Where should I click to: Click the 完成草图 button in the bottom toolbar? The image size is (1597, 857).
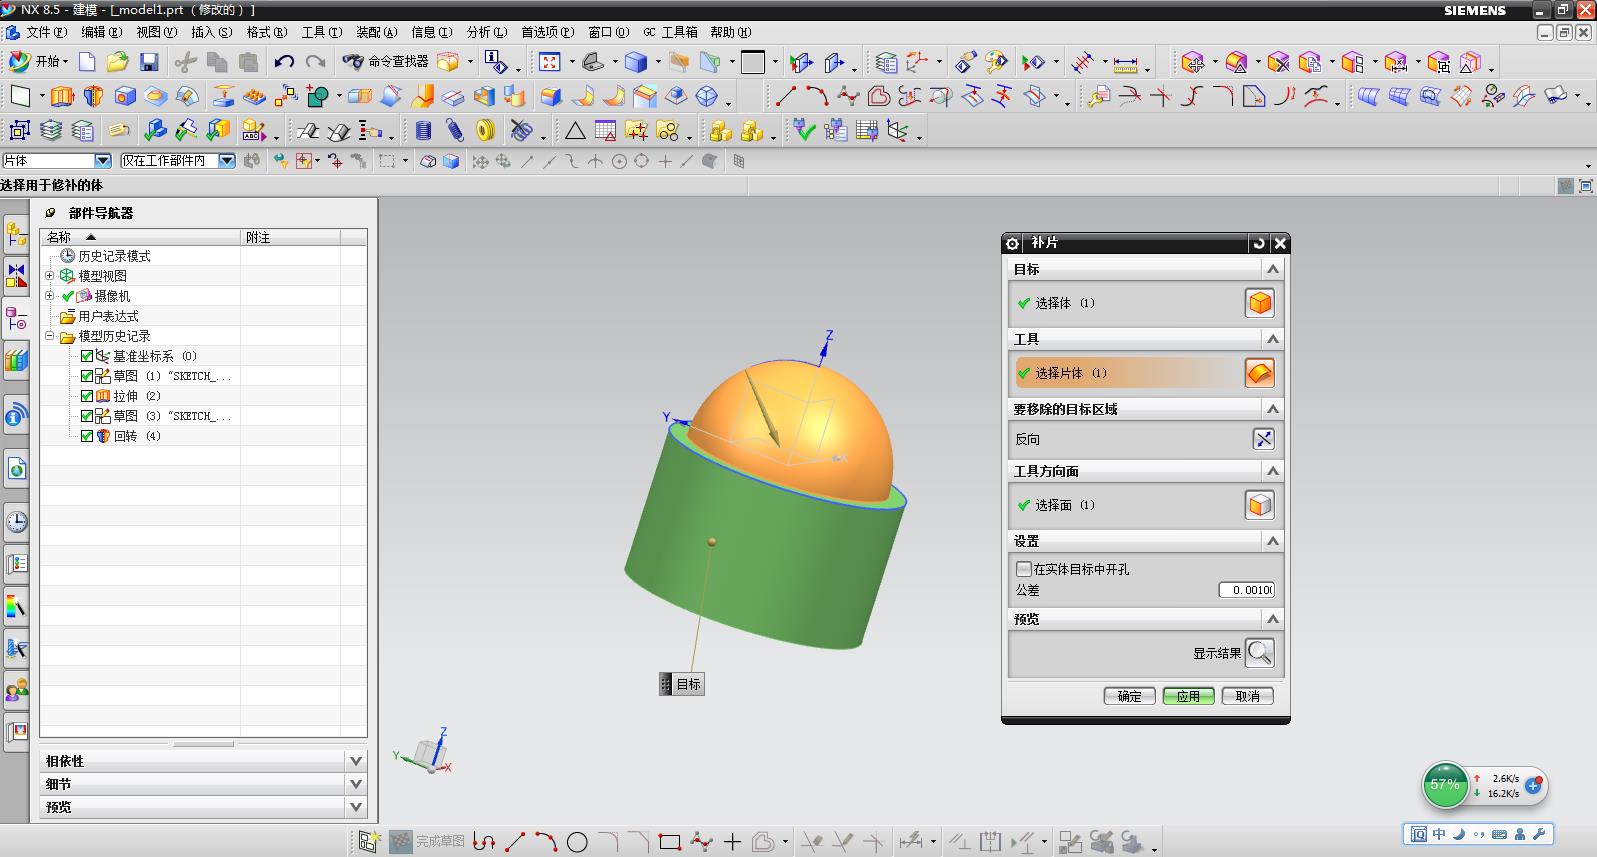(x=427, y=842)
